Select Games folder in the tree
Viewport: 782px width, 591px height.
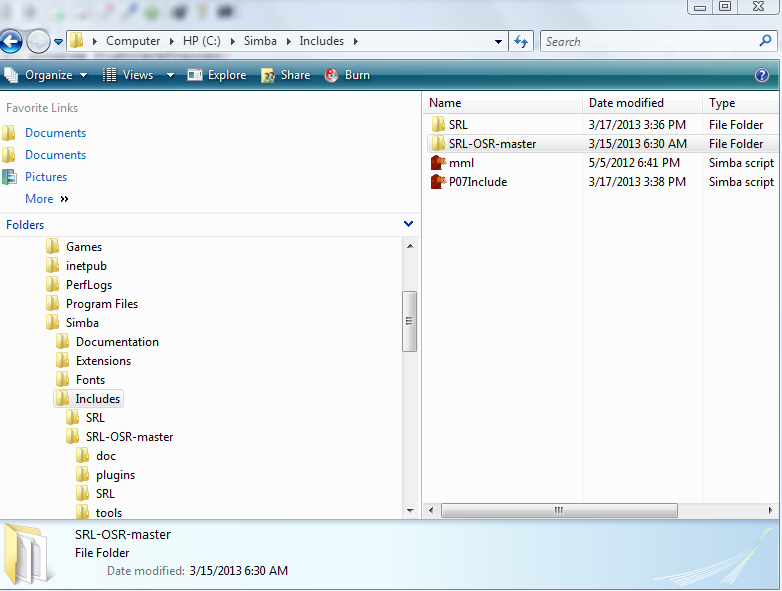tap(84, 247)
